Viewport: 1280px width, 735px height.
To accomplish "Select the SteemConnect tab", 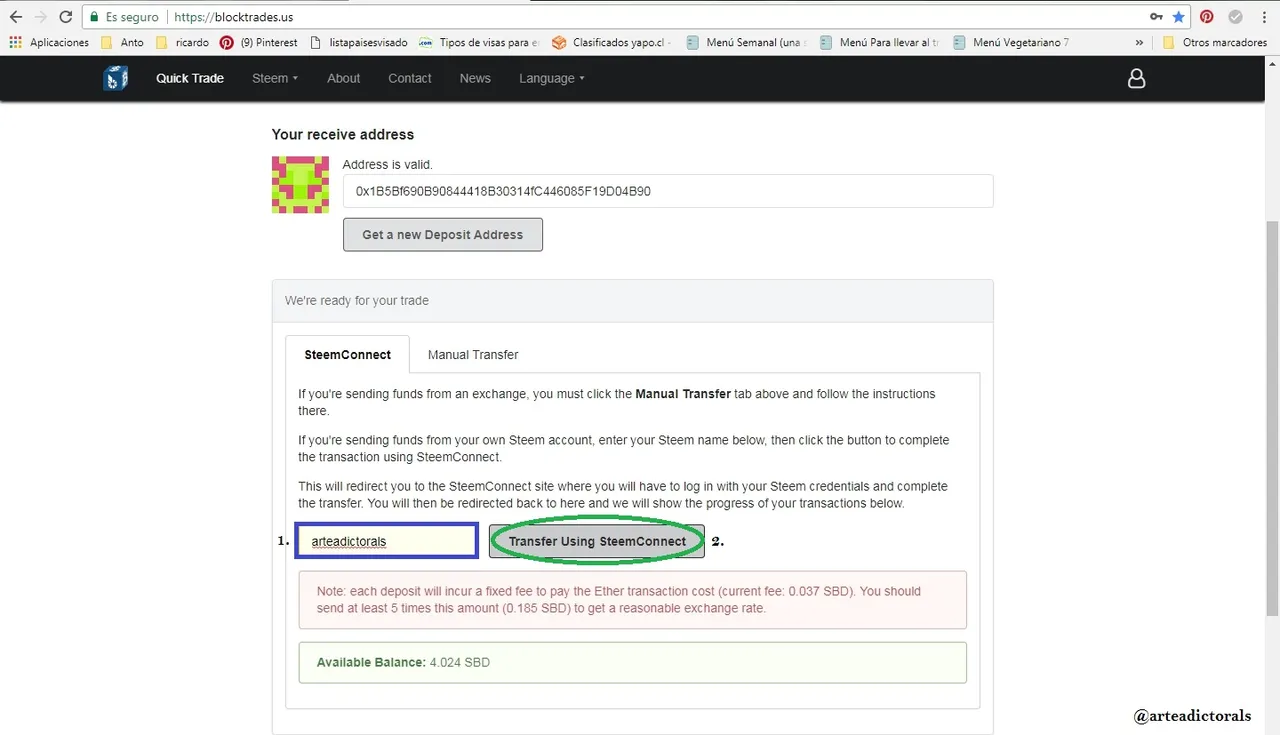I will tap(347, 355).
